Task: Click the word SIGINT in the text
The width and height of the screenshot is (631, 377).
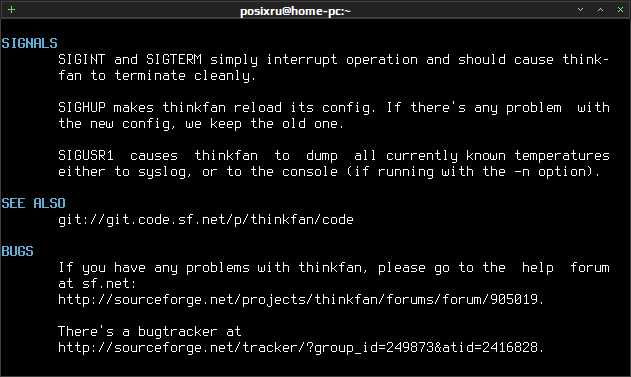Action: 82,60
